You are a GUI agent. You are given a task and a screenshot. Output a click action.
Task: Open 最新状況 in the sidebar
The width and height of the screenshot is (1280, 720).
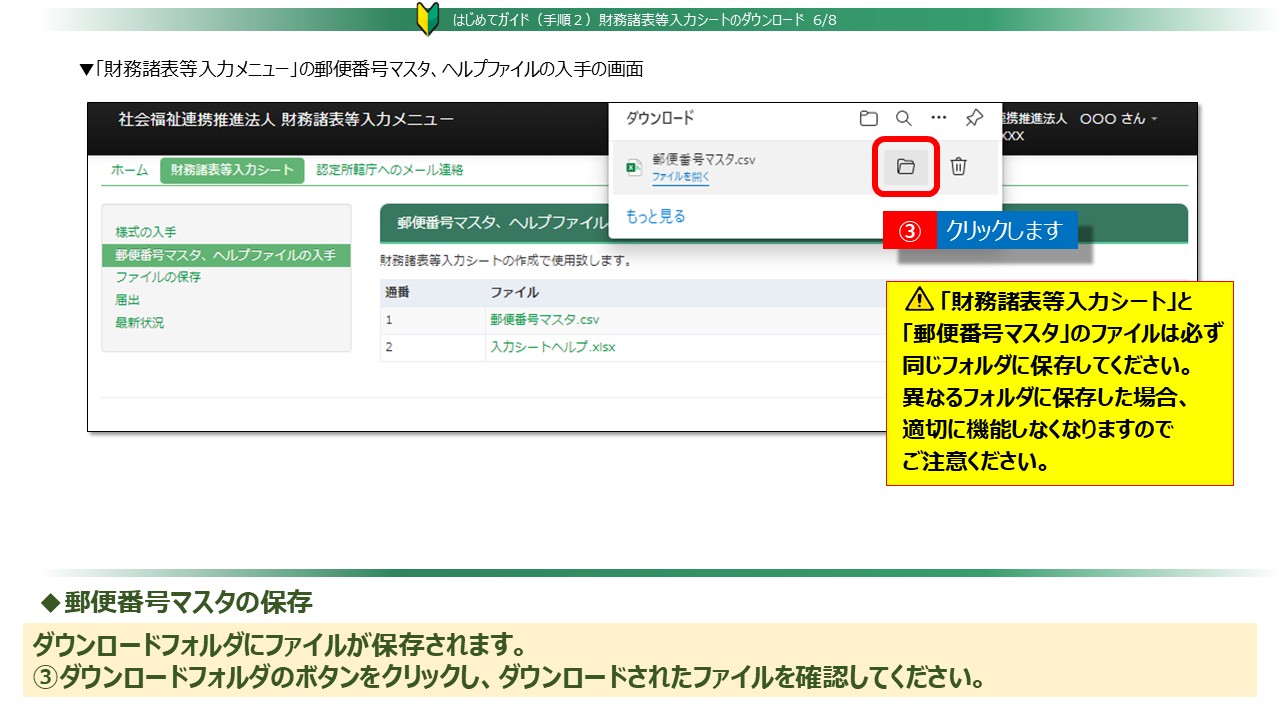click(140, 323)
